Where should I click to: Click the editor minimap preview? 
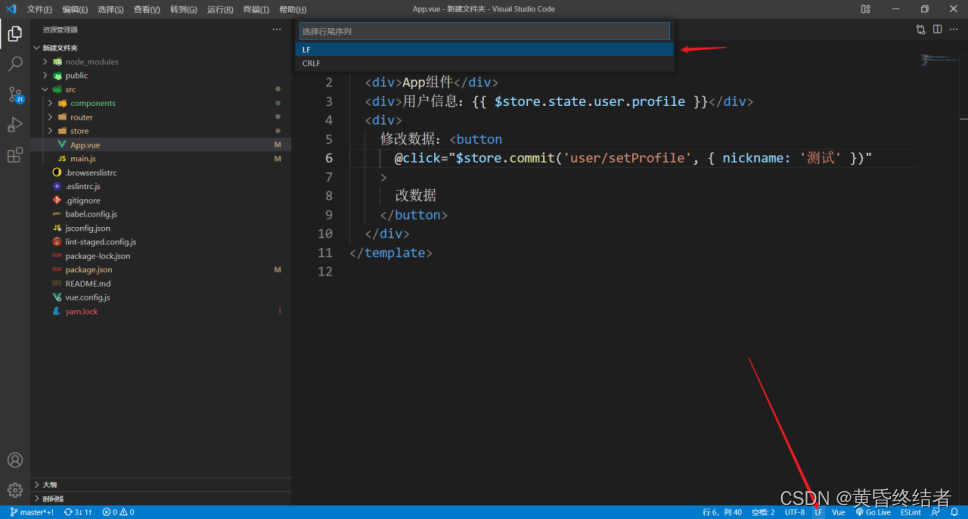[x=938, y=60]
